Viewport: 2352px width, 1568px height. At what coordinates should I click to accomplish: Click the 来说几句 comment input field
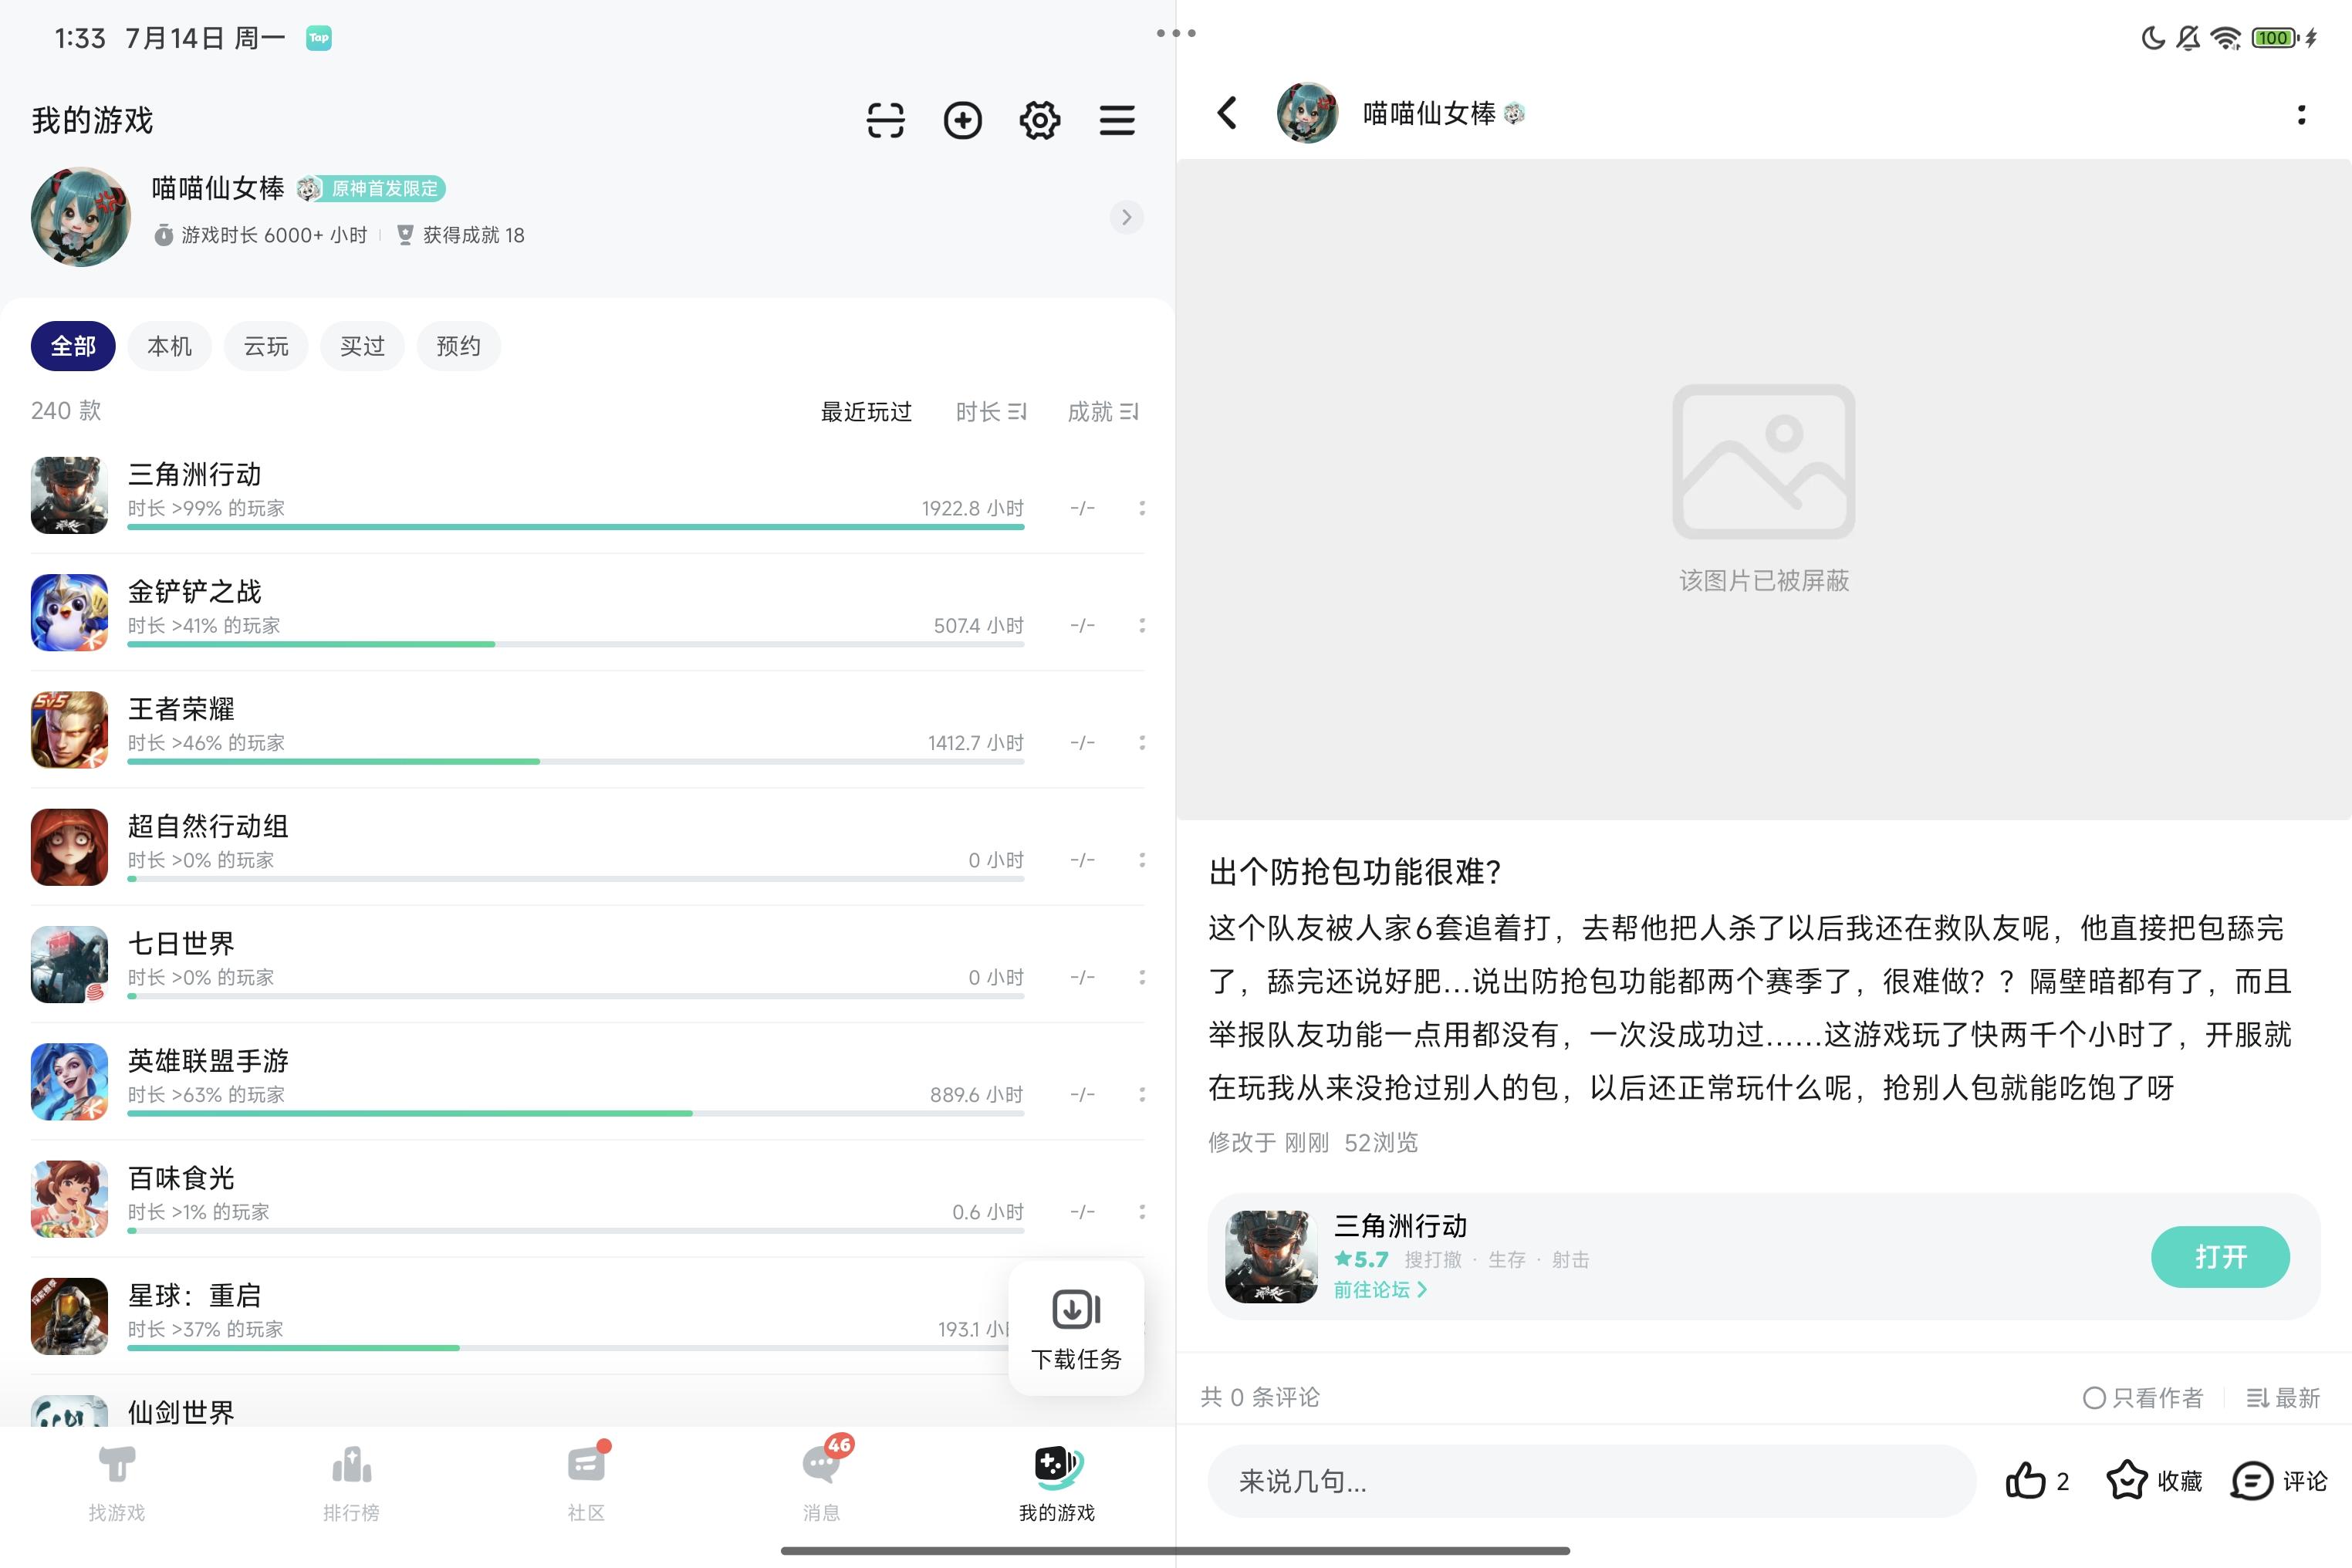pos(1590,1480)
